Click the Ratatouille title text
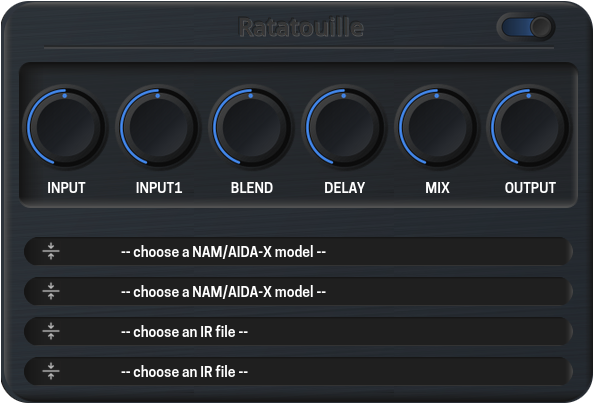Image resolution: width=594 pixels, height=404 pixels. (302, 27)
